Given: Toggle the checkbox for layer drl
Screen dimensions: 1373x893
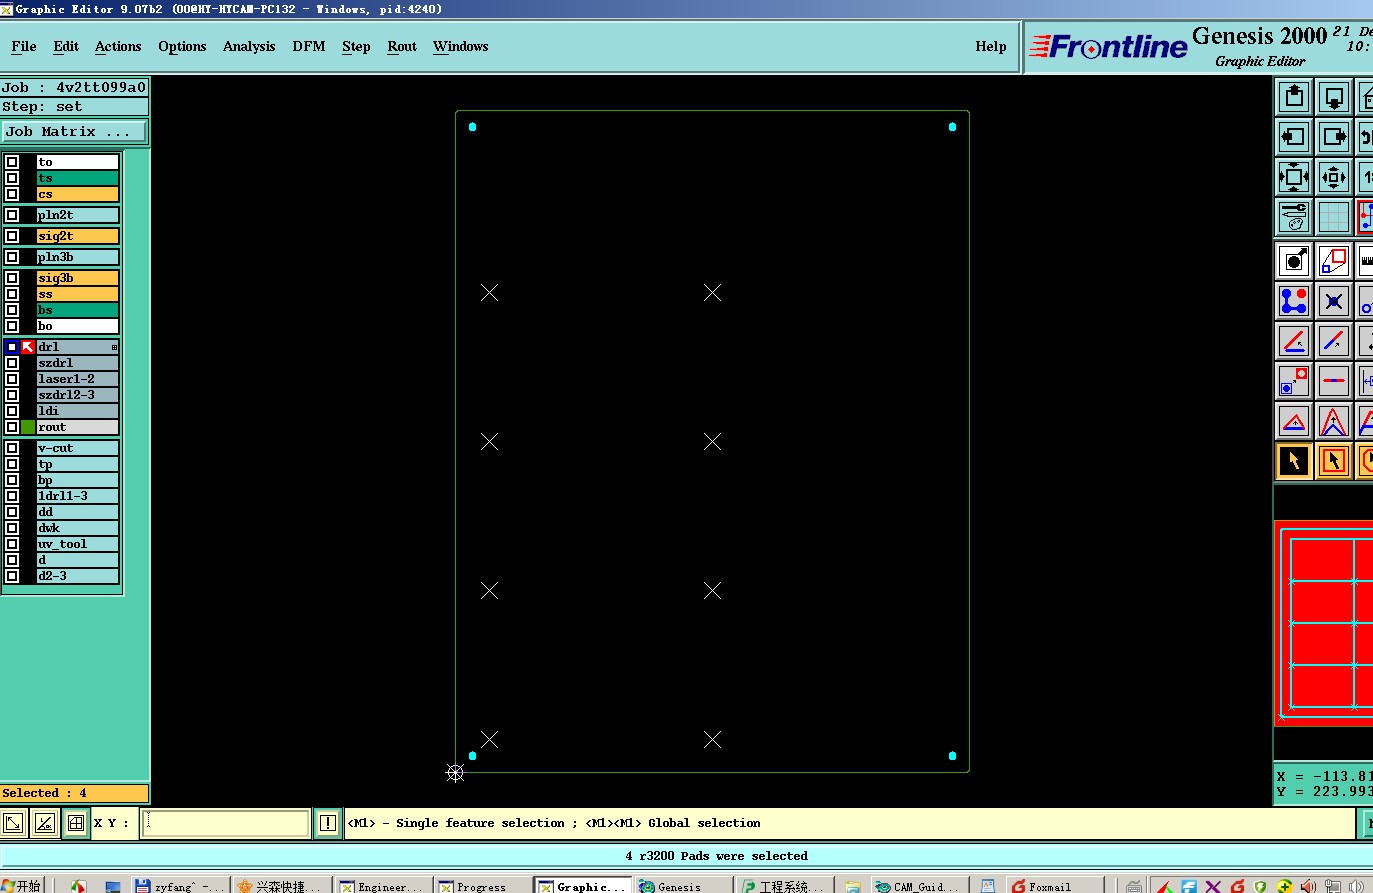Looking at the screenshot, I should 12,347.
